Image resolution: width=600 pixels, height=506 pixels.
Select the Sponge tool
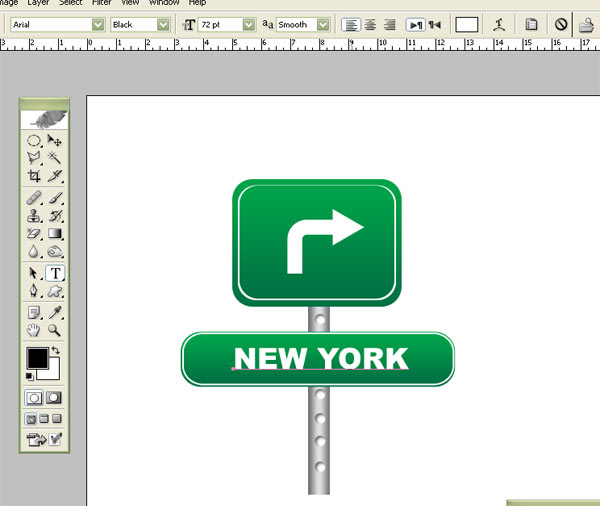pyautogui.click(x=54, y=251)
